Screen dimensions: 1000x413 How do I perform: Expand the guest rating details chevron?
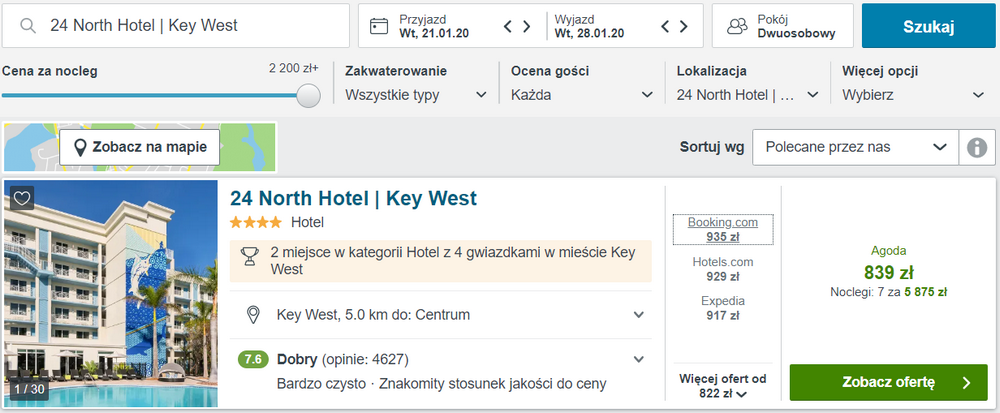click(638, 359)
